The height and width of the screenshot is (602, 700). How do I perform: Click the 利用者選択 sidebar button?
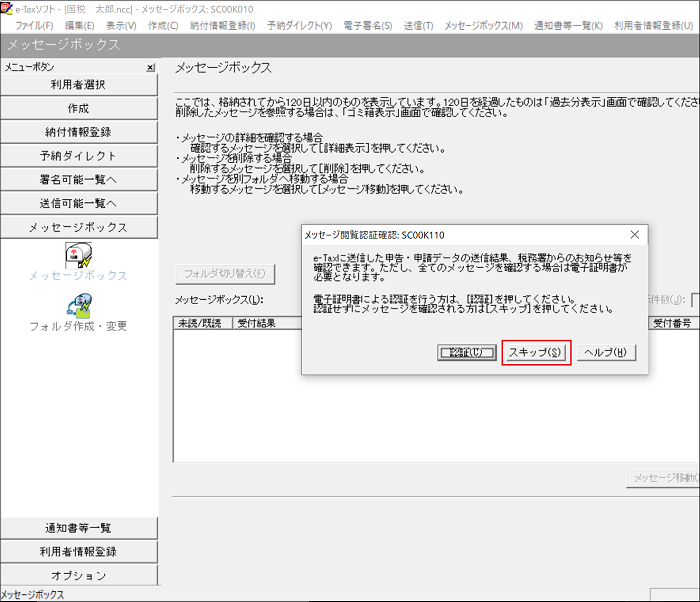click(79, 84)
